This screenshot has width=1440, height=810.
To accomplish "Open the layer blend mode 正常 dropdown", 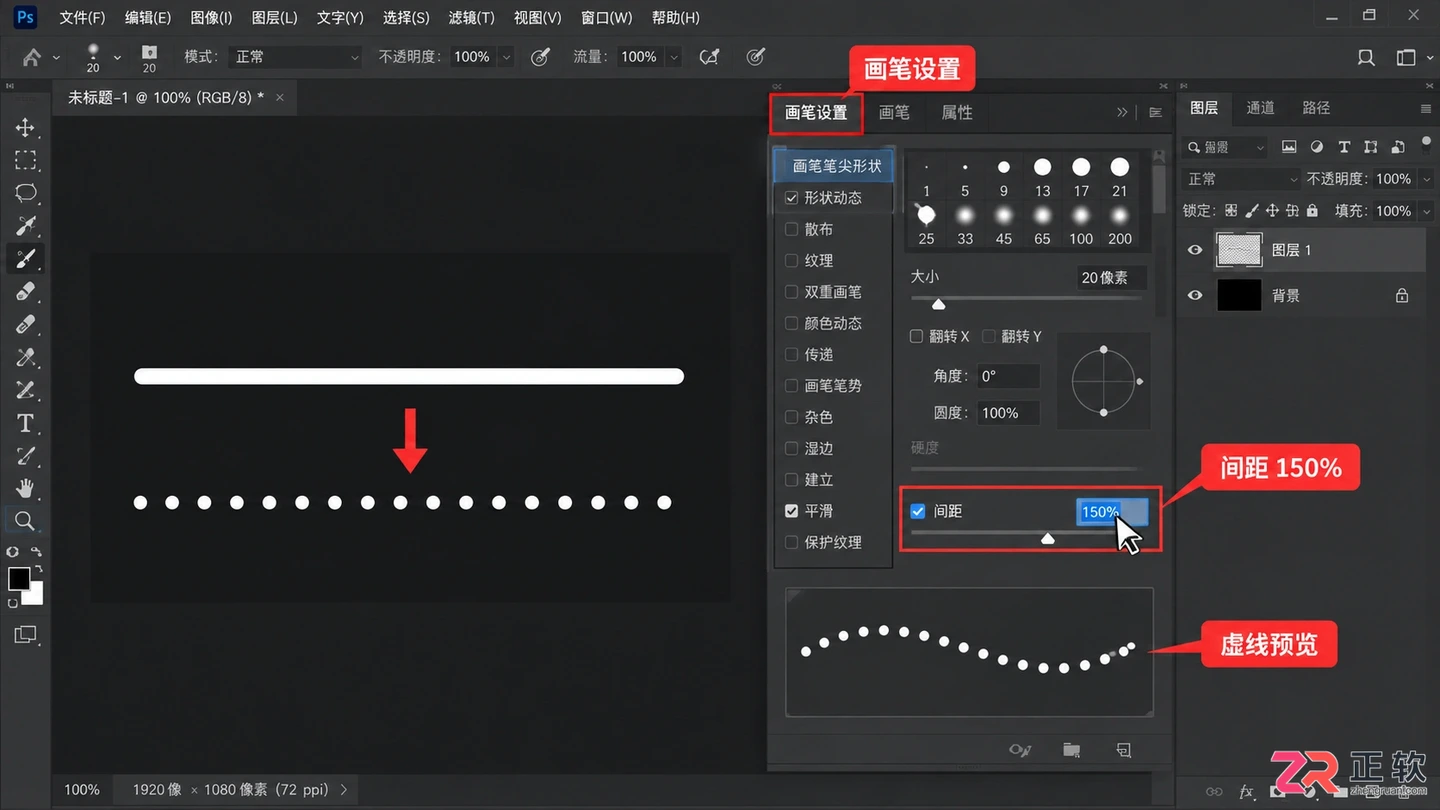I will pos(1241,179).
